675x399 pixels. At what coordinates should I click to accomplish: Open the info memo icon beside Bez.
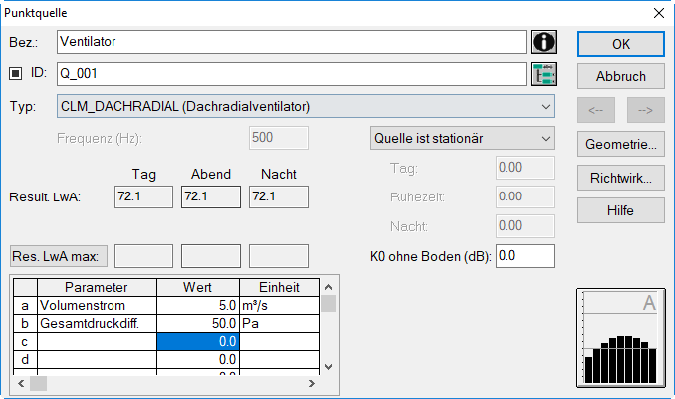pyautogui.click(x=544, y=42)
